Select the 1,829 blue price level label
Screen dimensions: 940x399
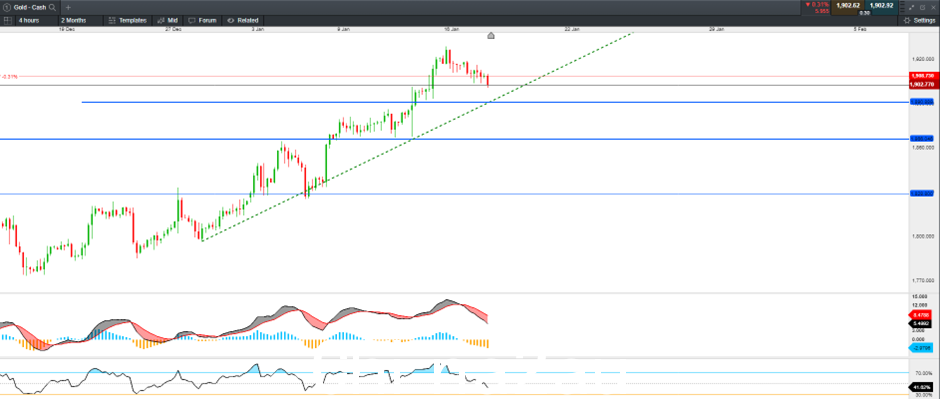pos(921,194)
